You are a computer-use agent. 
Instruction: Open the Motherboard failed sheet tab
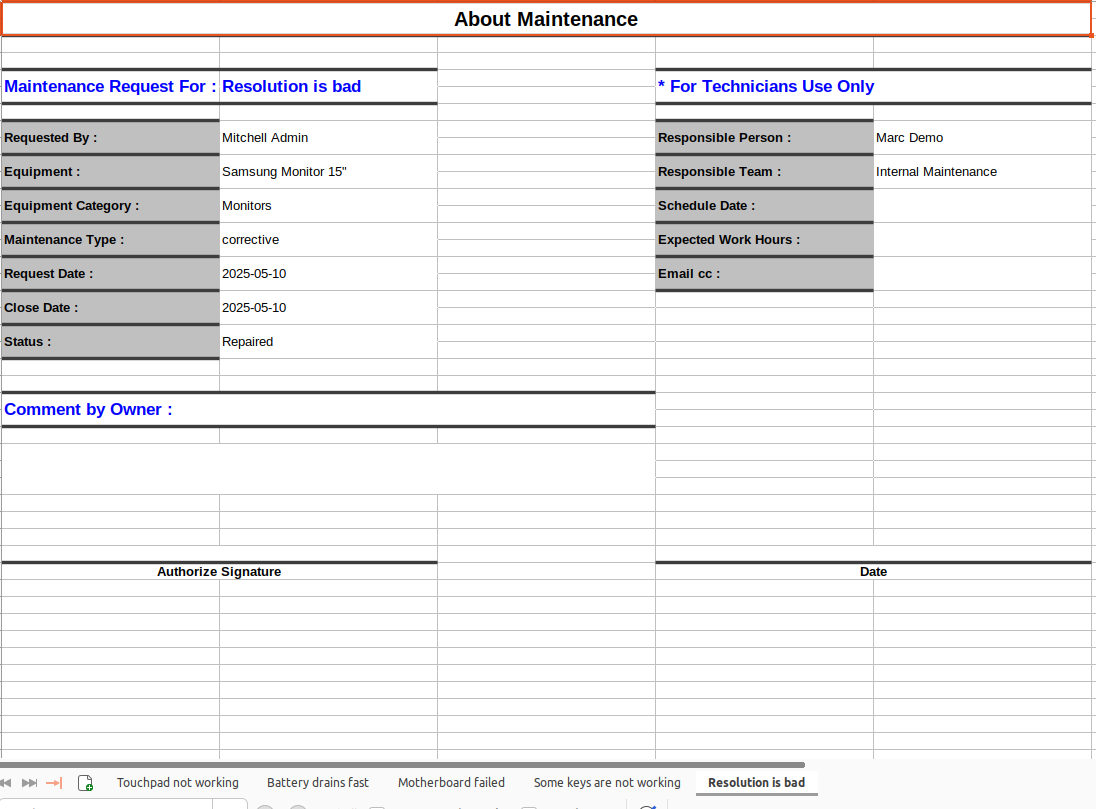(451, 782)
